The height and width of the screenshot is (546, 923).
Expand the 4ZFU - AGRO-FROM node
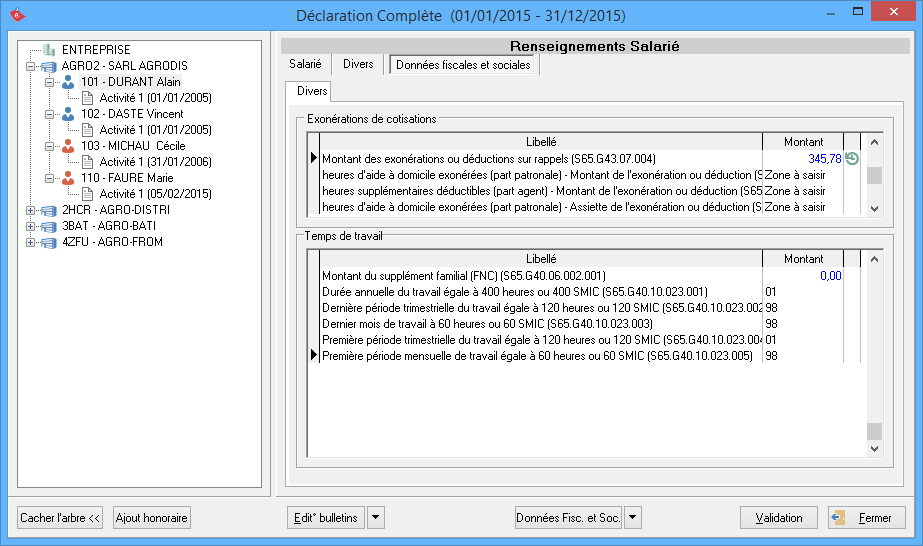coord(31,243)
